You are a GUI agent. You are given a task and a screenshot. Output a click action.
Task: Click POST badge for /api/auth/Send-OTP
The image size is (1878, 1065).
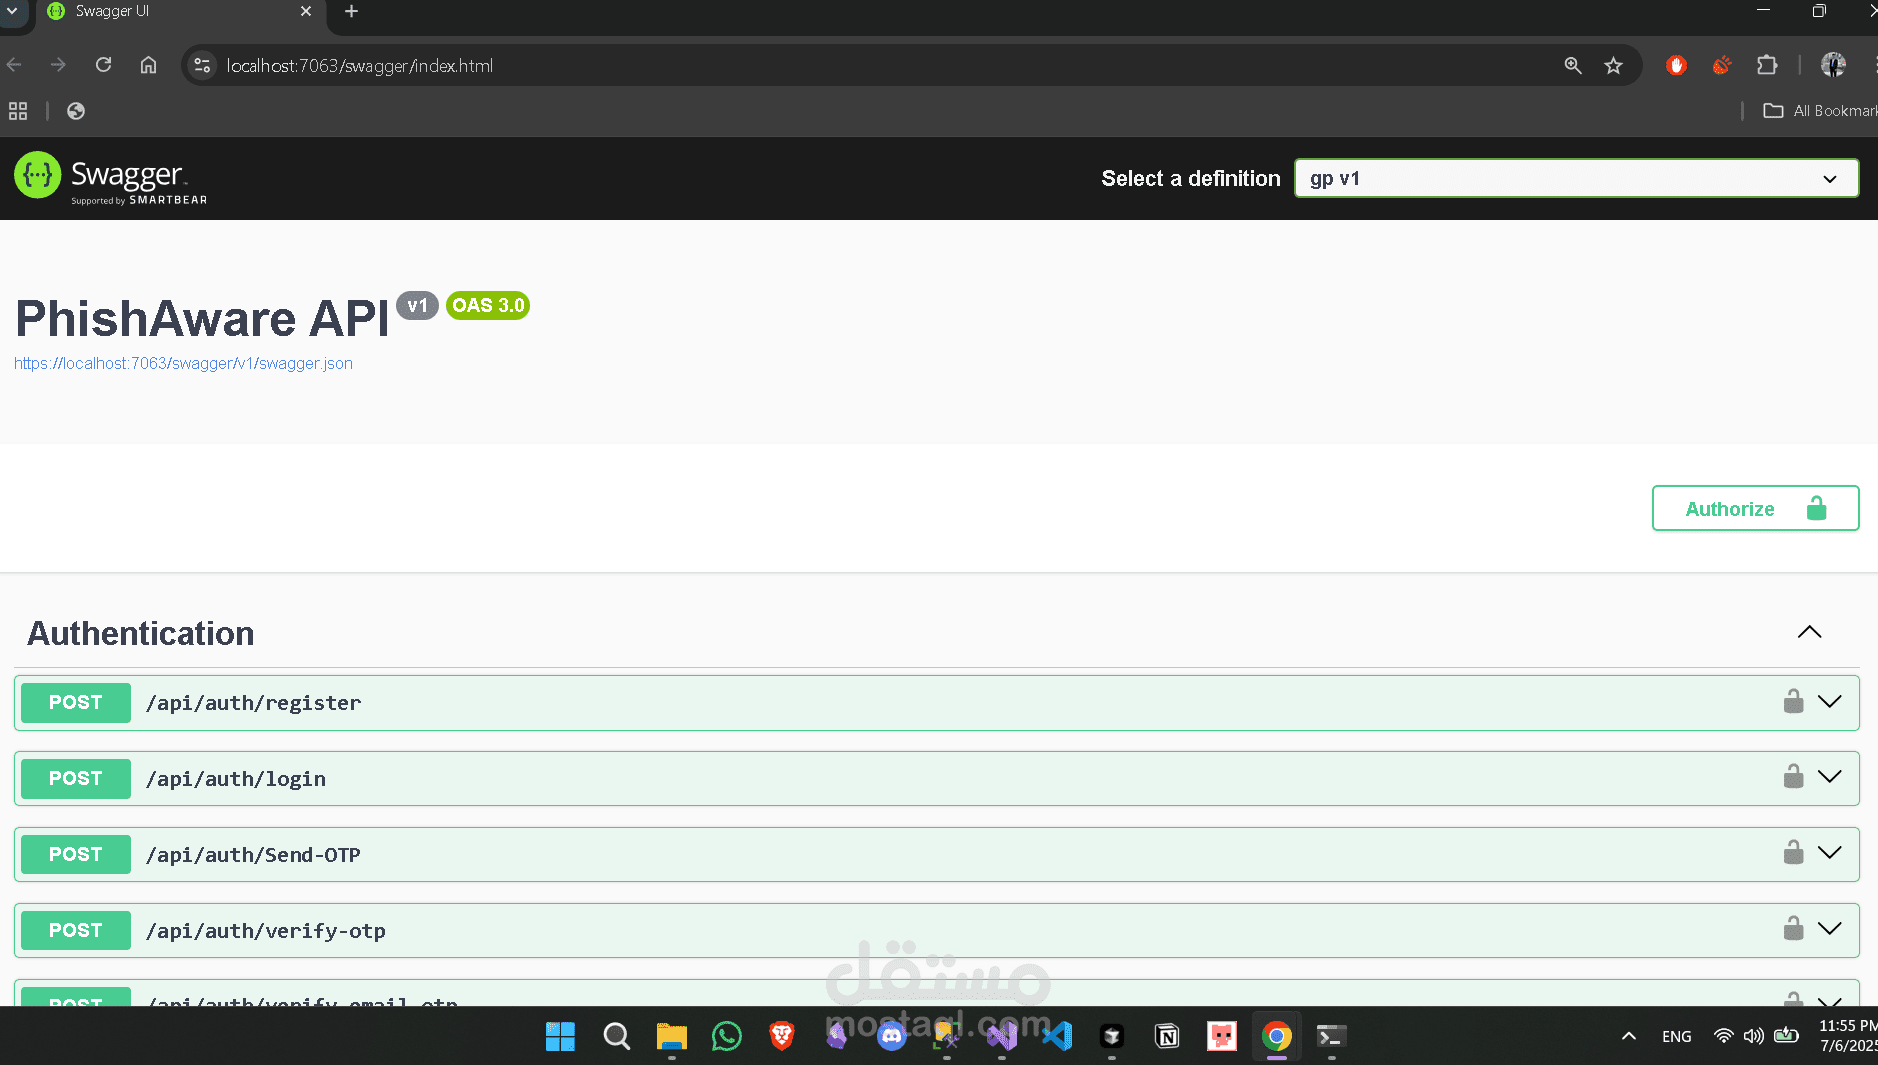[x=76, y=854]
